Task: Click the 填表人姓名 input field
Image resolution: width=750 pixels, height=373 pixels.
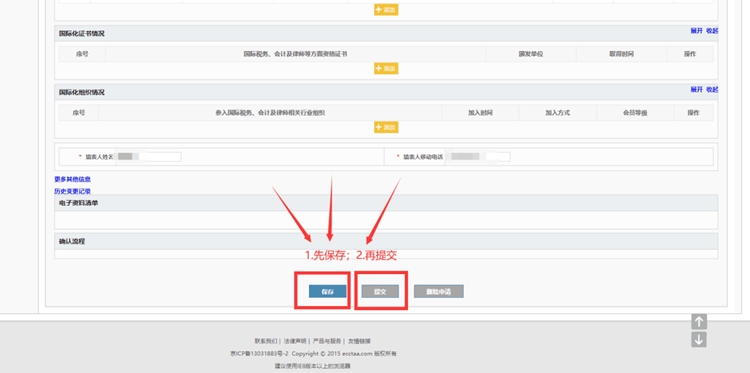Action: (148, 156)
